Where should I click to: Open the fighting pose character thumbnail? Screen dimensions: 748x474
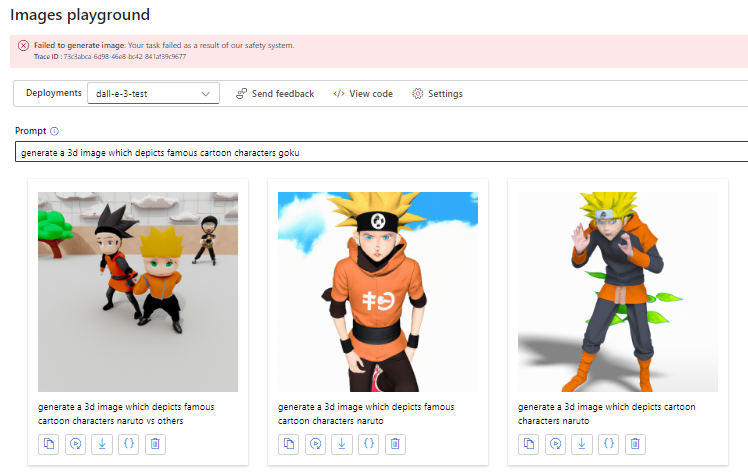[618, 292]
